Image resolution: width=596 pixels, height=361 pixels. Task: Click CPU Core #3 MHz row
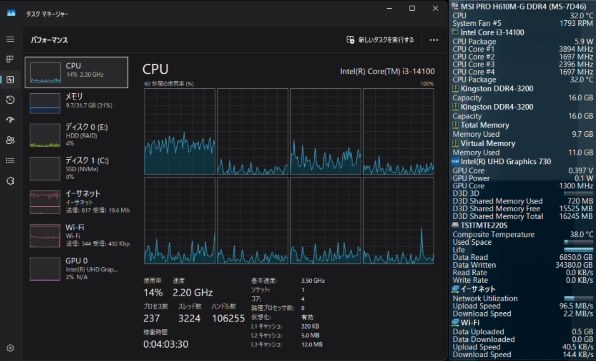[522, 64]
